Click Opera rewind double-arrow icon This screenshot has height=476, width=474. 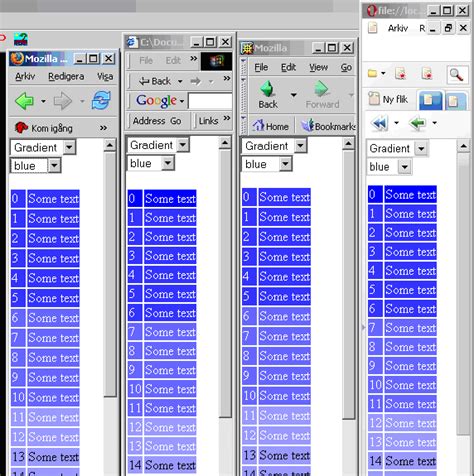point(379,123)
